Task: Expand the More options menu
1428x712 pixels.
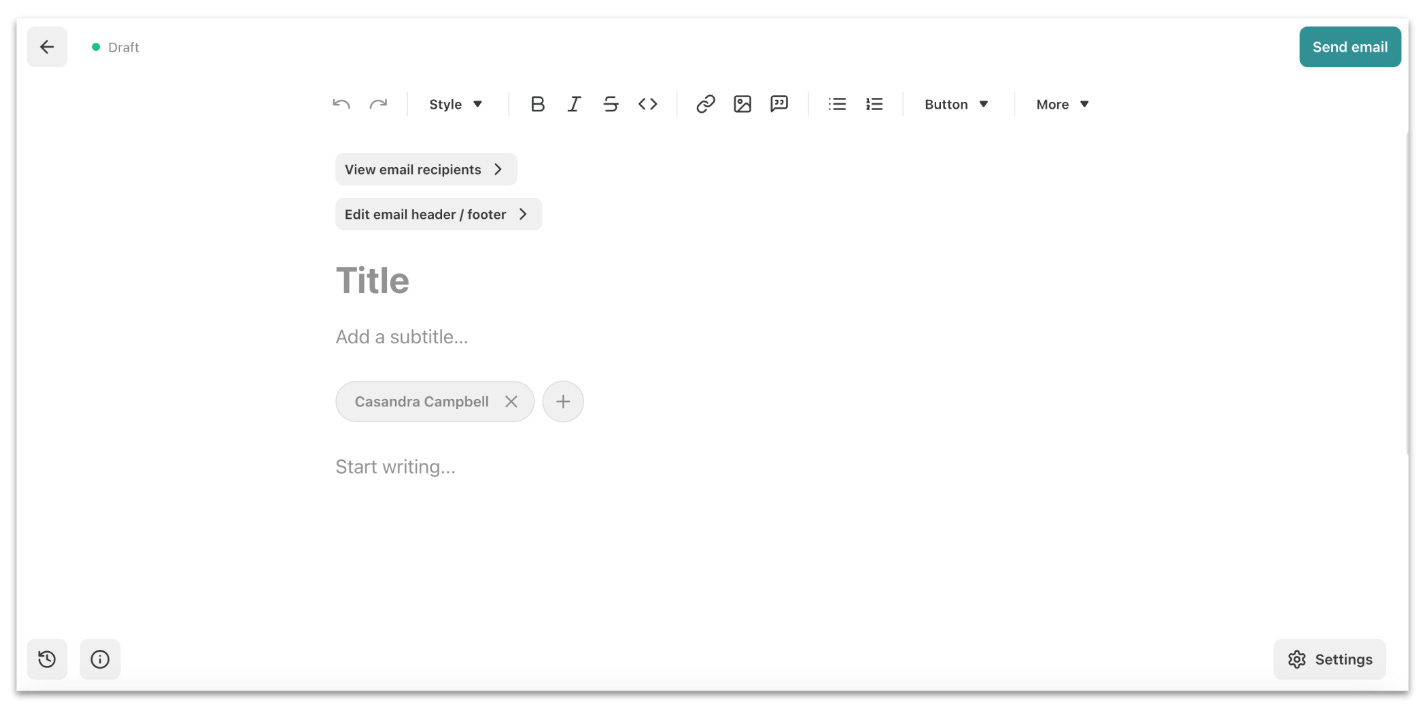Action: click(x=1061, y=103)
